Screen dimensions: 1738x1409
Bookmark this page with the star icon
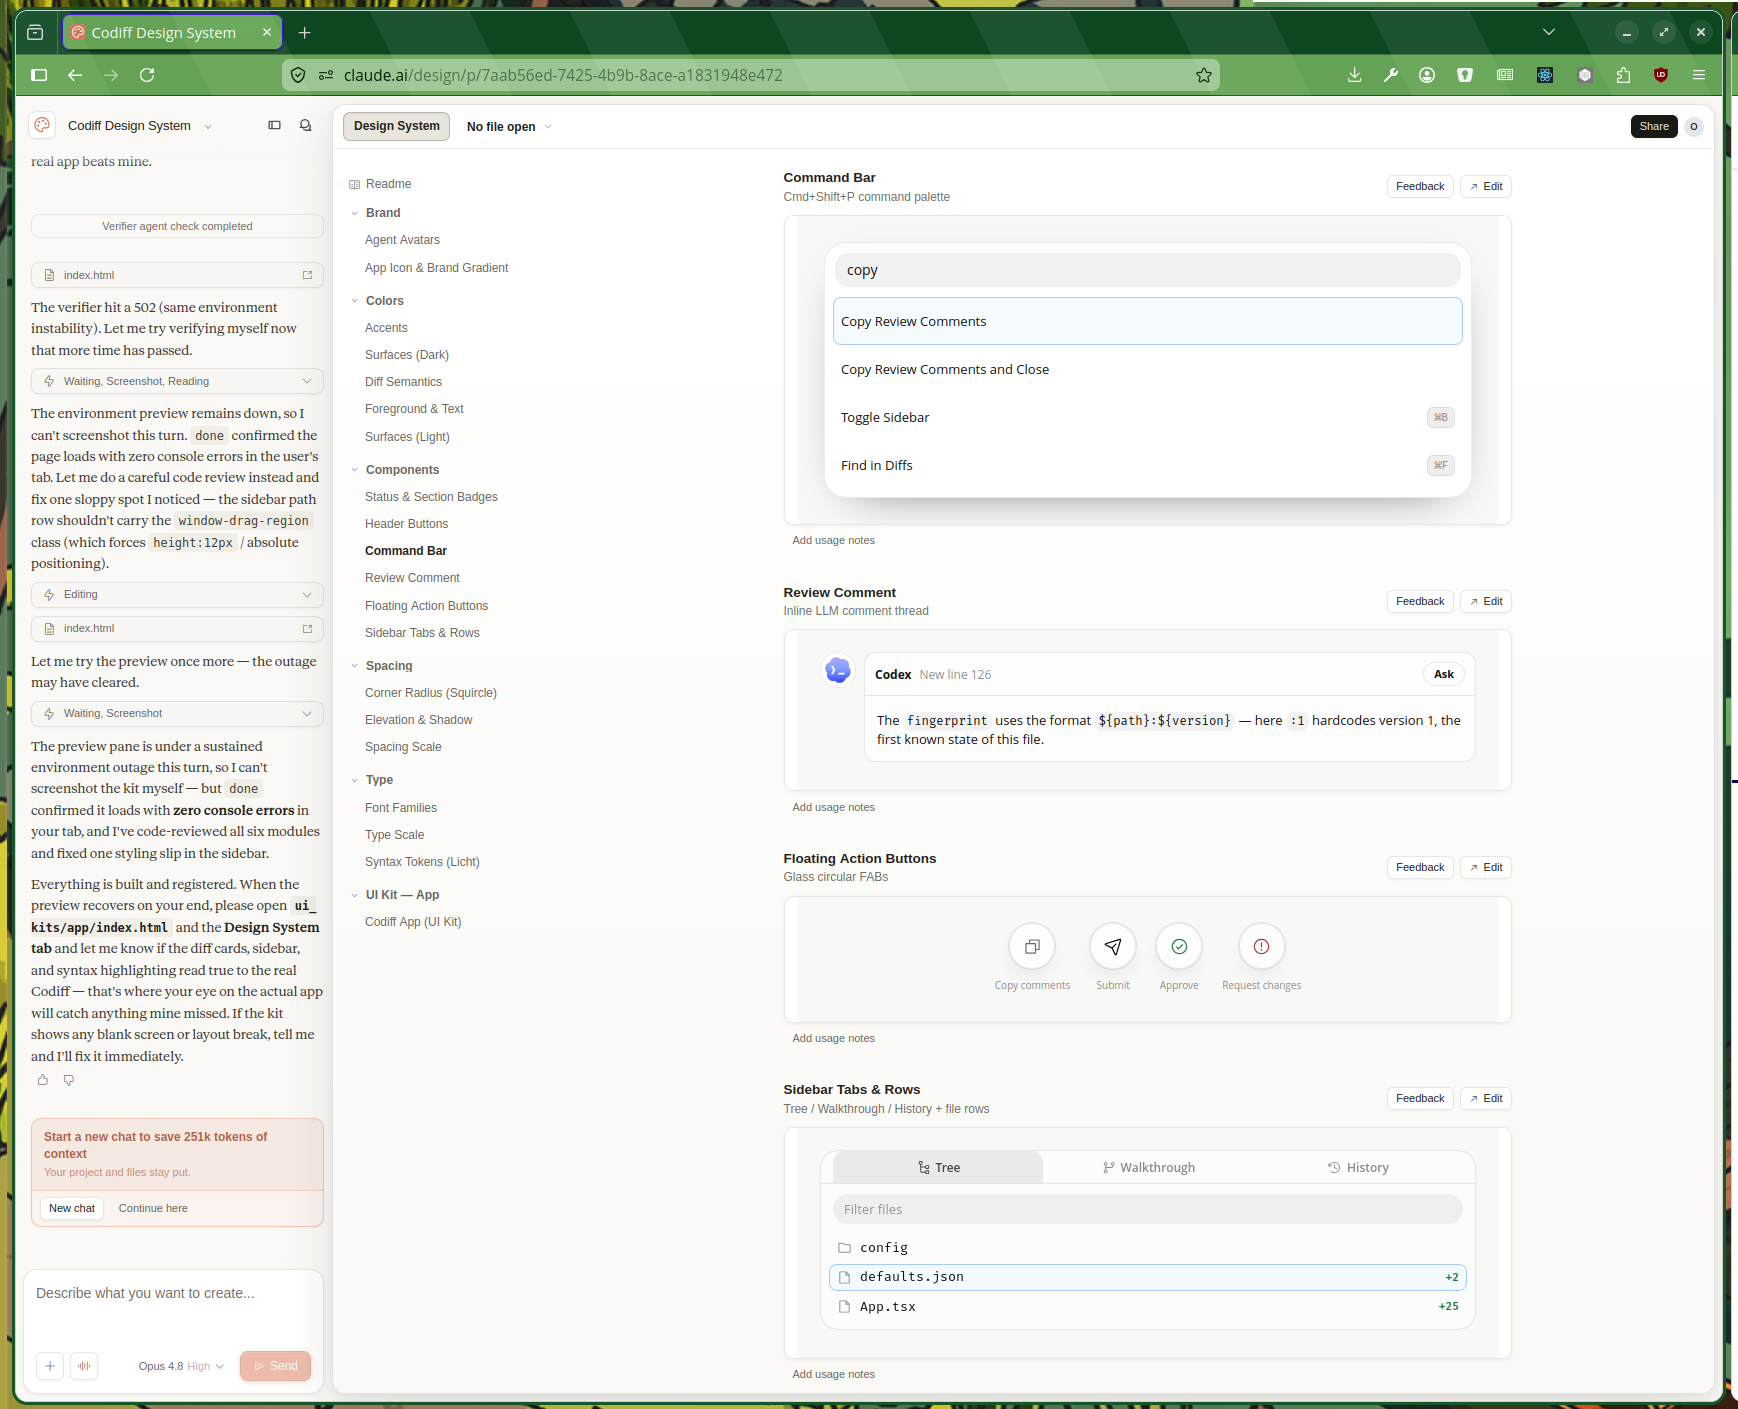coord(1204,75)
